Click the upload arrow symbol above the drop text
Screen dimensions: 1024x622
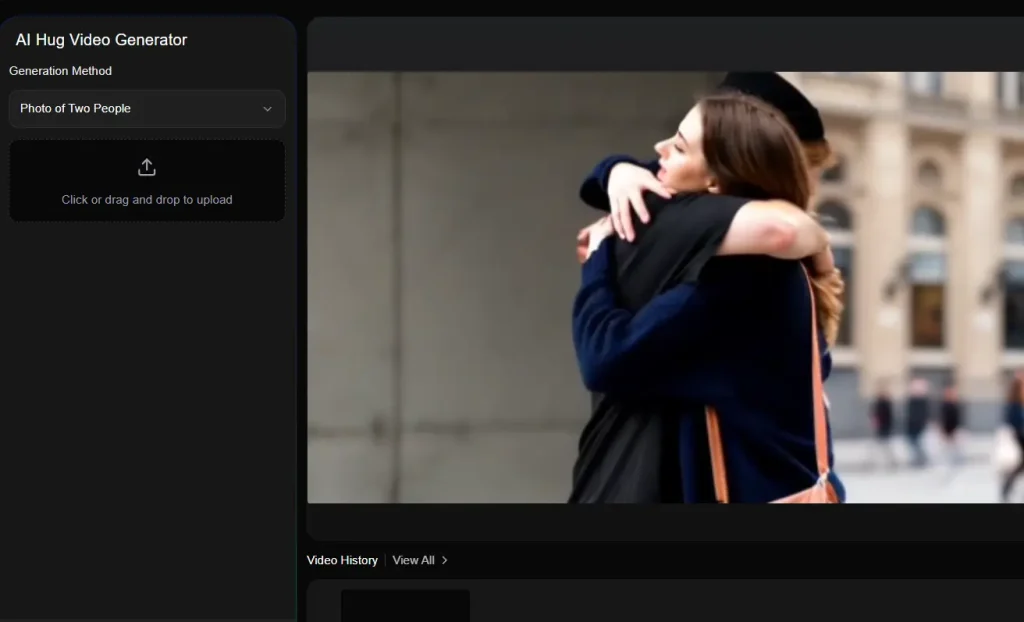click(x=147, y=167)
